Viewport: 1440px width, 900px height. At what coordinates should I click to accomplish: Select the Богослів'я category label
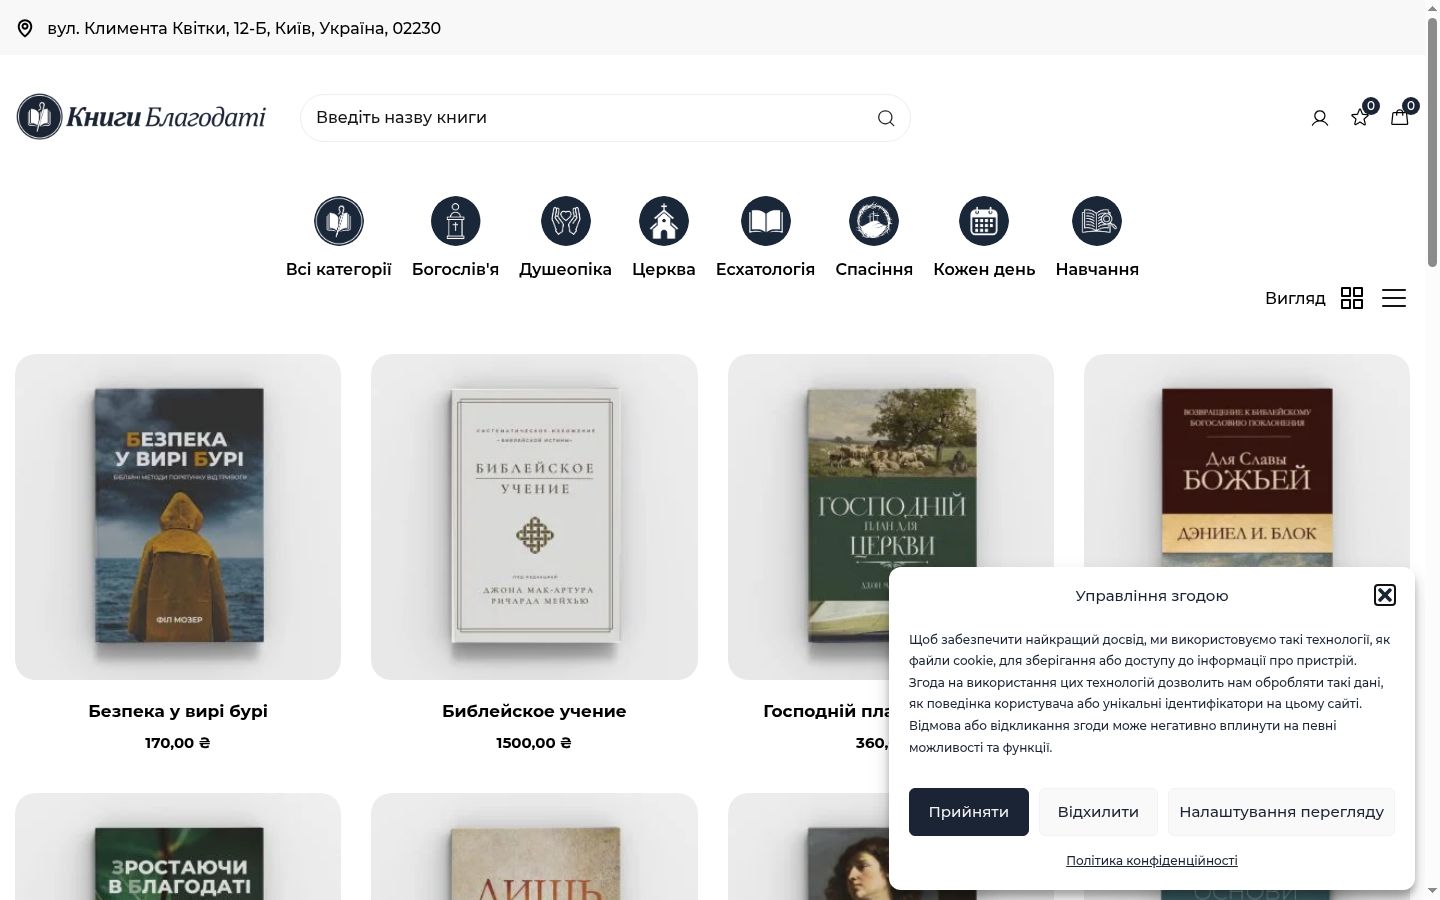click(455, 269)
